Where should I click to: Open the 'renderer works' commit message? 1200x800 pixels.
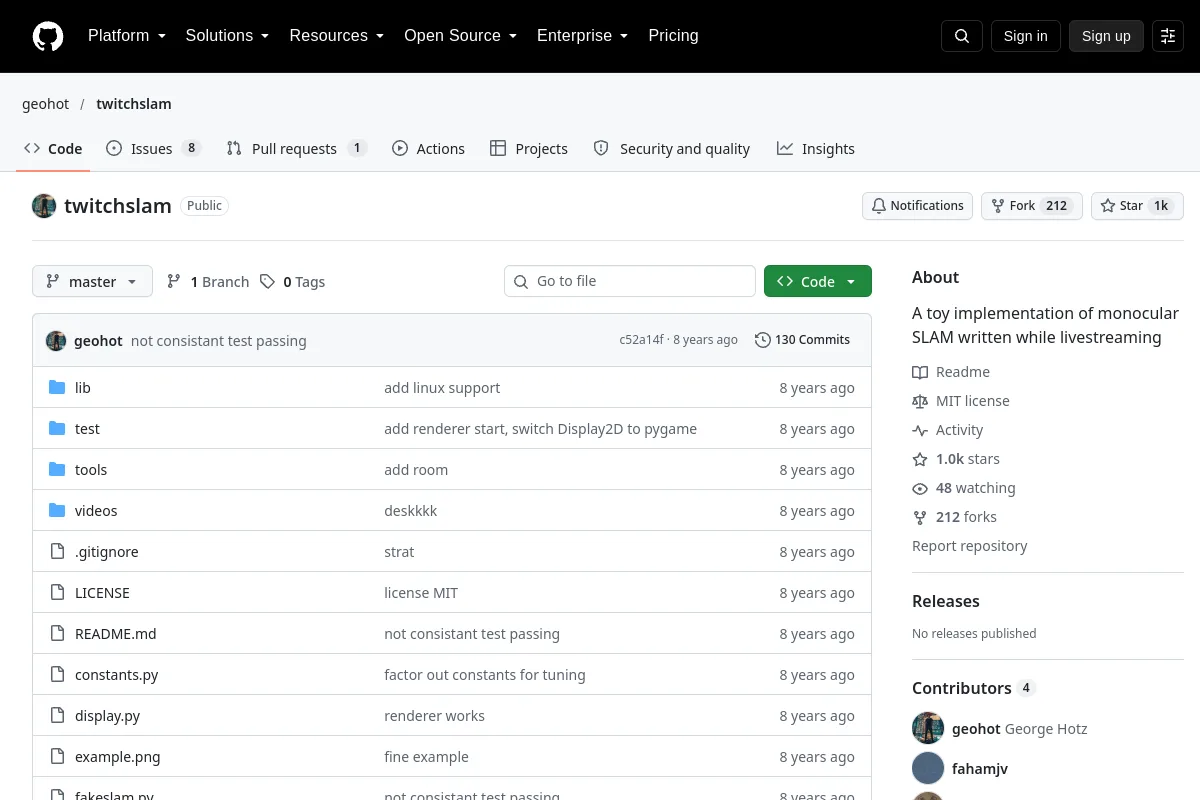click(434, 716)
